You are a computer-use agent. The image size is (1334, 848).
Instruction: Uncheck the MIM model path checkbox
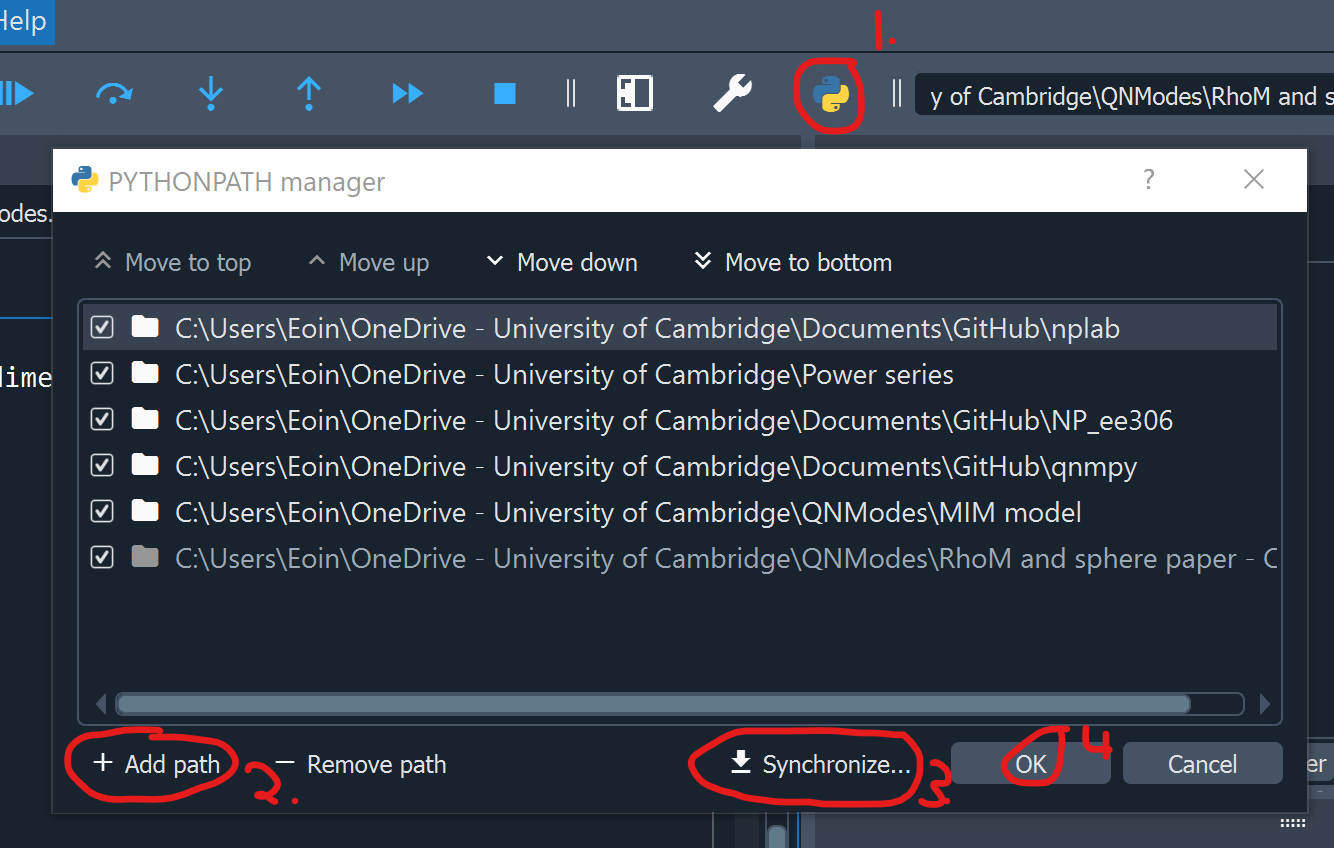[x=102, y=511]
